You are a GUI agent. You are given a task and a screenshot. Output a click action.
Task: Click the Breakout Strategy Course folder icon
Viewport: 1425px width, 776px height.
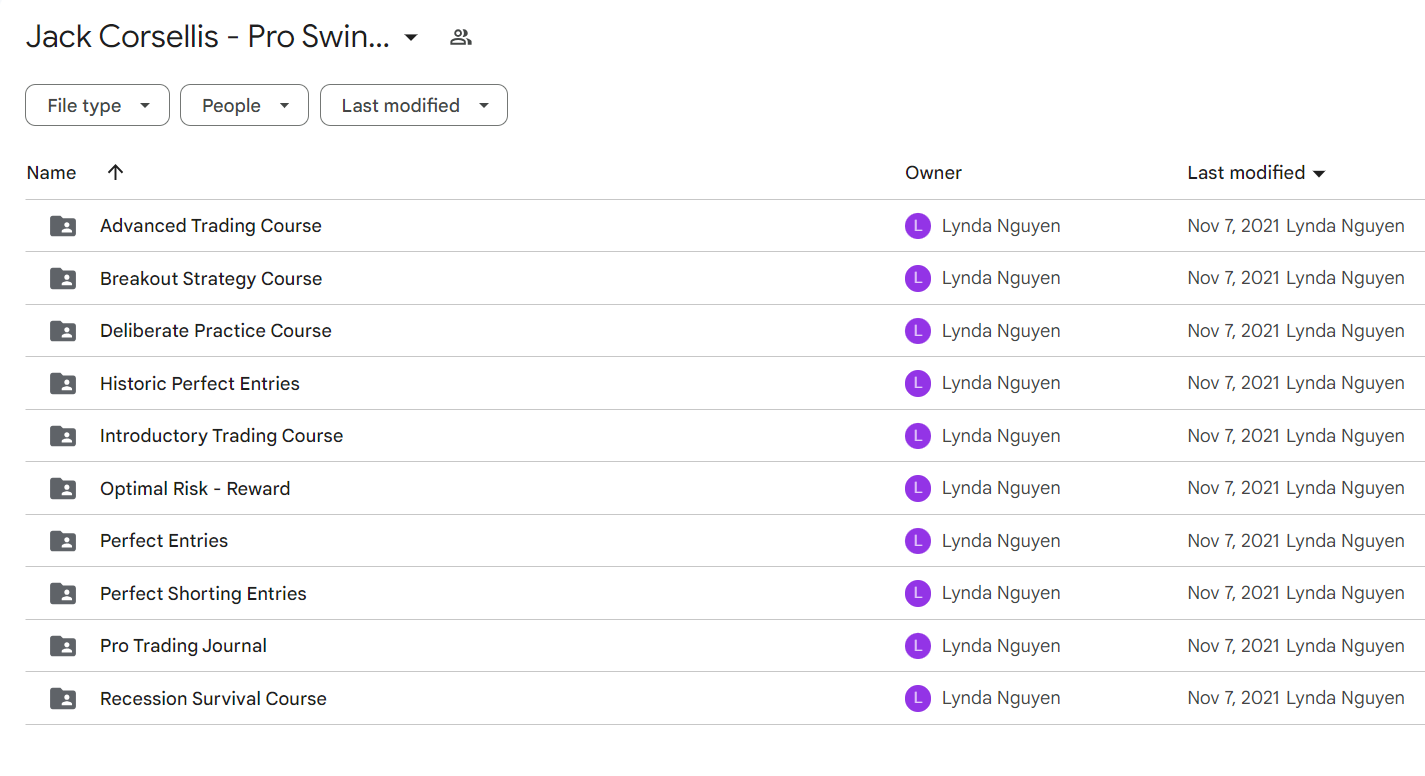[x=63, y=278]
